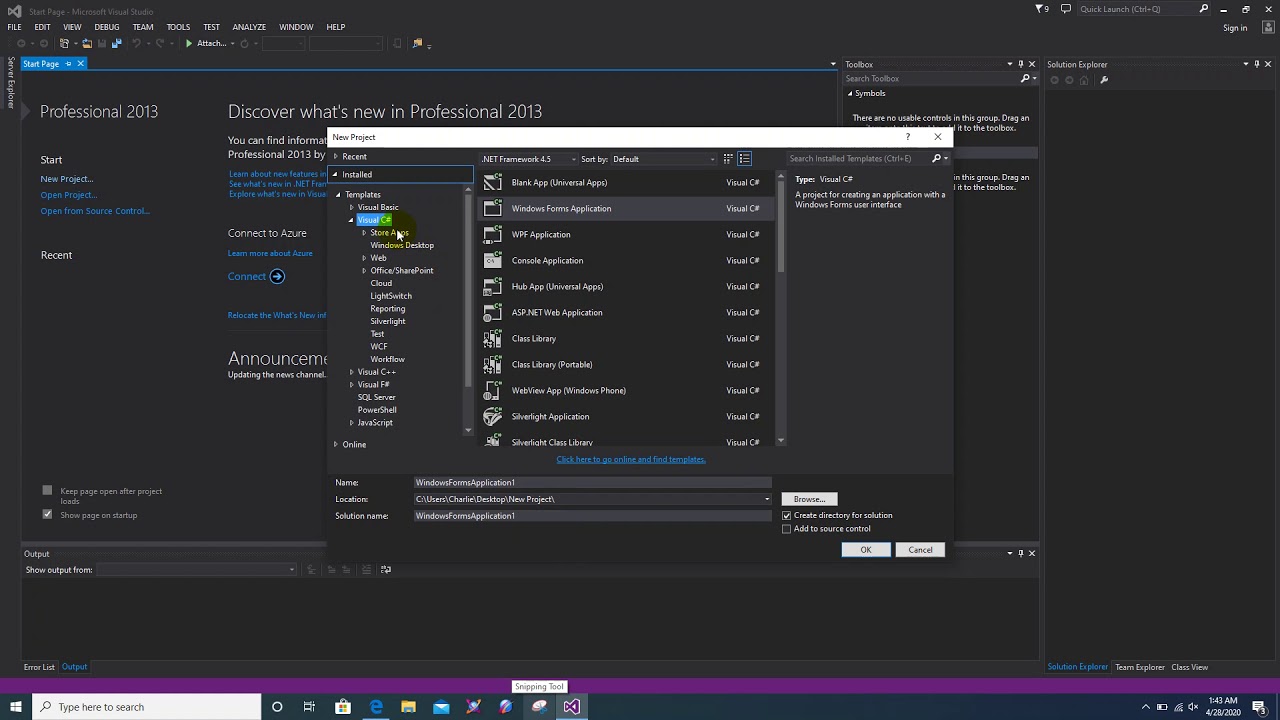Viewport: 1280px width, 720px height.
Task: Open File Explorer from the taskbar
Action: click(408, 707)
